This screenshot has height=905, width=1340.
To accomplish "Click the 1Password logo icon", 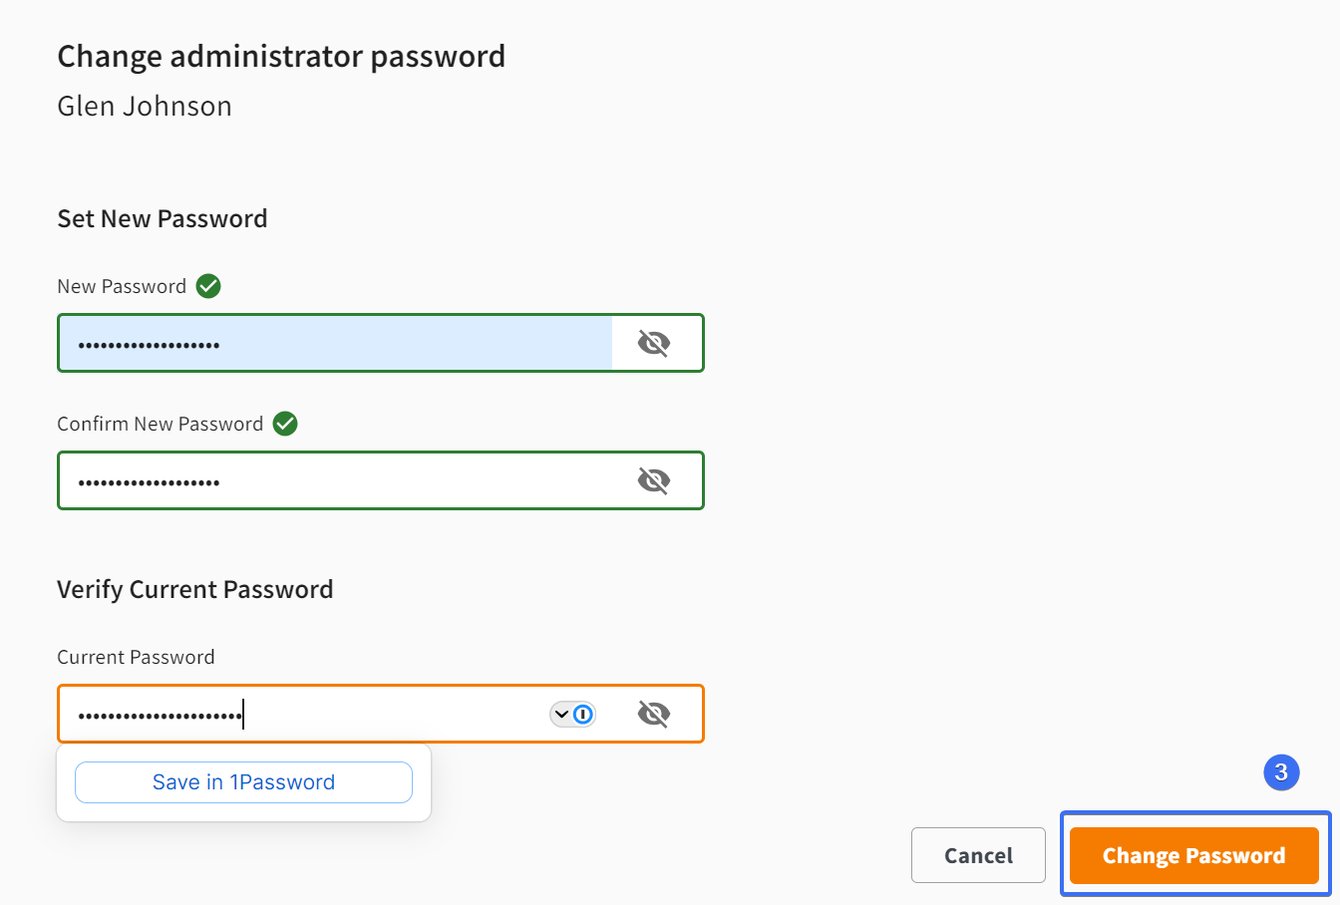I will click(583, 713).
